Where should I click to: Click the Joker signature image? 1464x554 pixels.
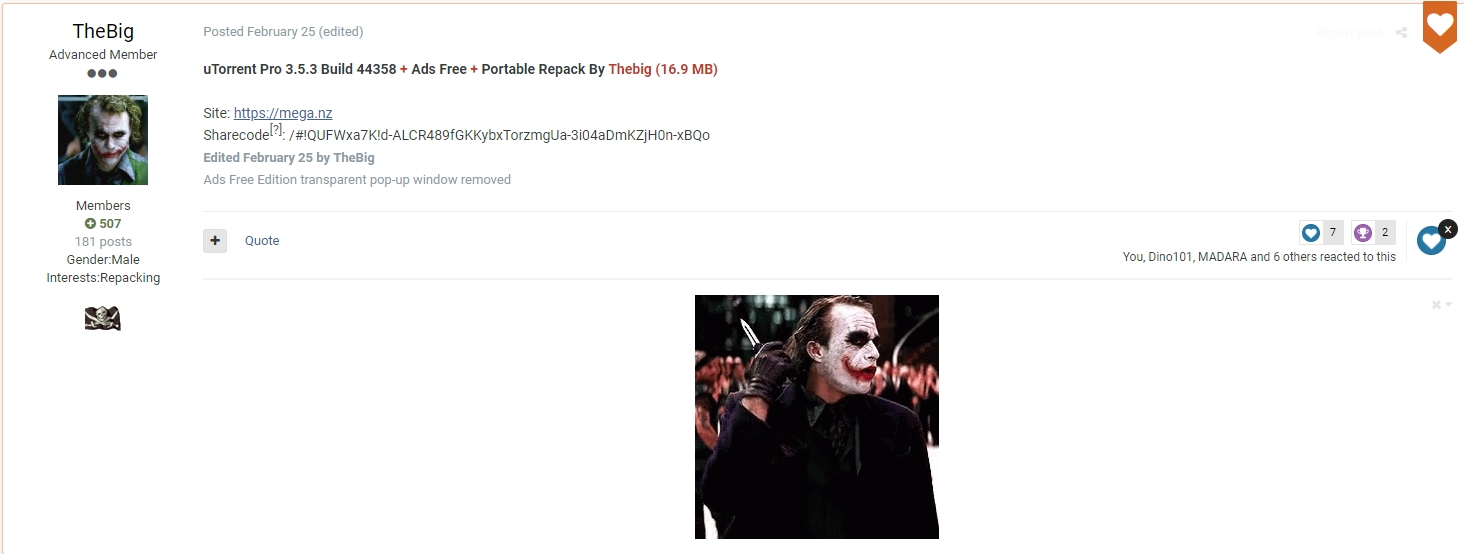(817, 417)
